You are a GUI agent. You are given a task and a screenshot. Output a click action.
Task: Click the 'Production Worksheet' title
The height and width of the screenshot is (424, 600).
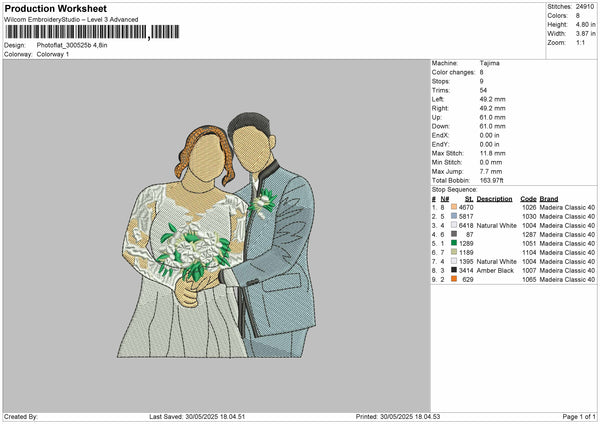pyautogui.click(x=56, y=8)
